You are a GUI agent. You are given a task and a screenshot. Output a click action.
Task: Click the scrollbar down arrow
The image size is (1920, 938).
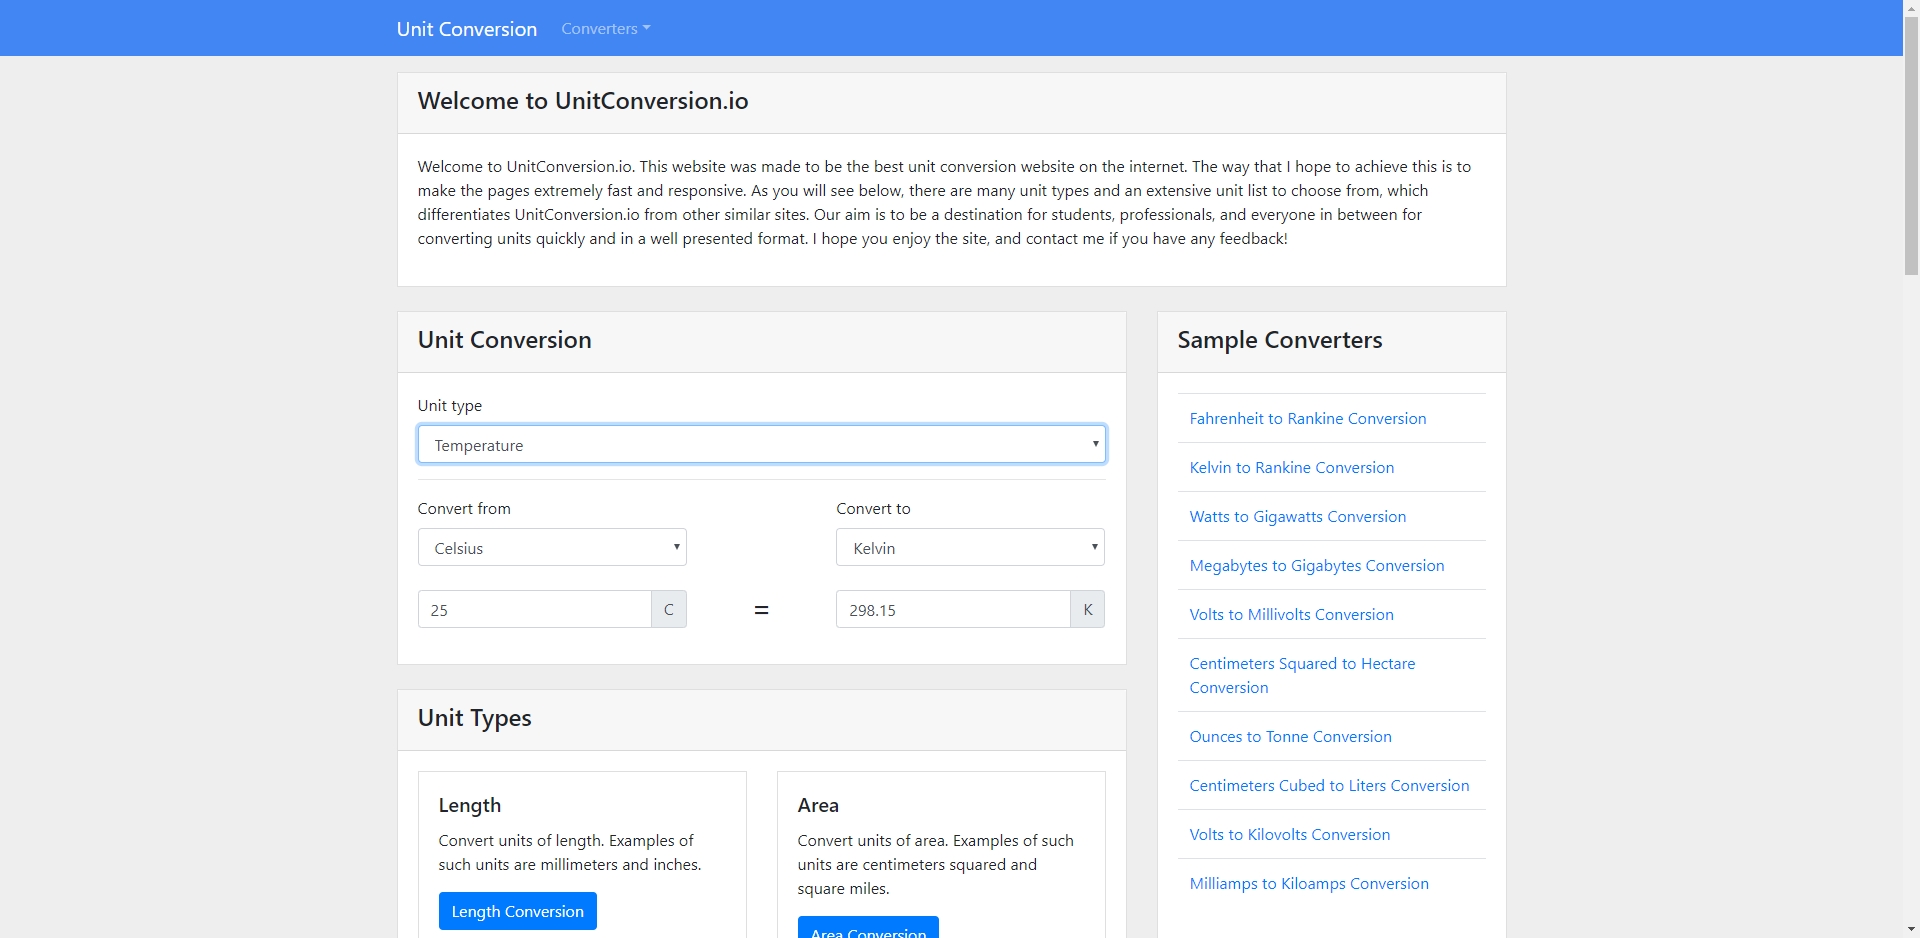(1911, 930)
